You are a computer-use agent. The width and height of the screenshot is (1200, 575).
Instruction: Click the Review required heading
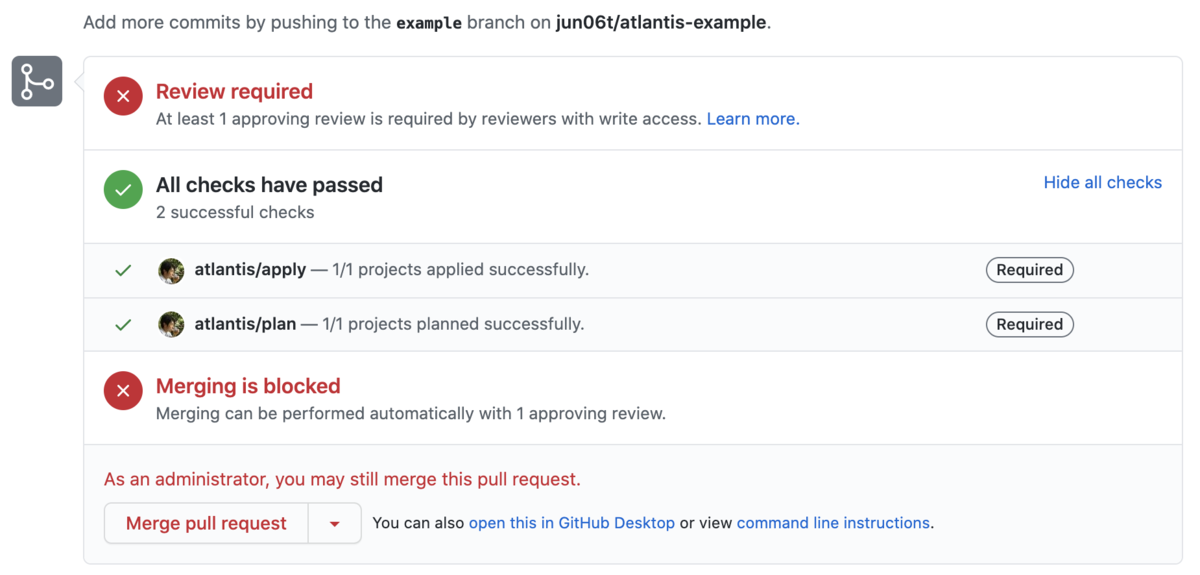click(234, 91)
